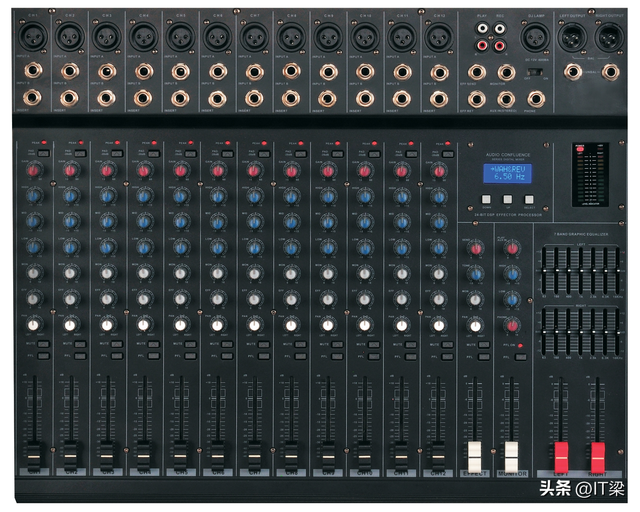
Task: Toggle the CH12 MUTE button
Action: [448, 345]
